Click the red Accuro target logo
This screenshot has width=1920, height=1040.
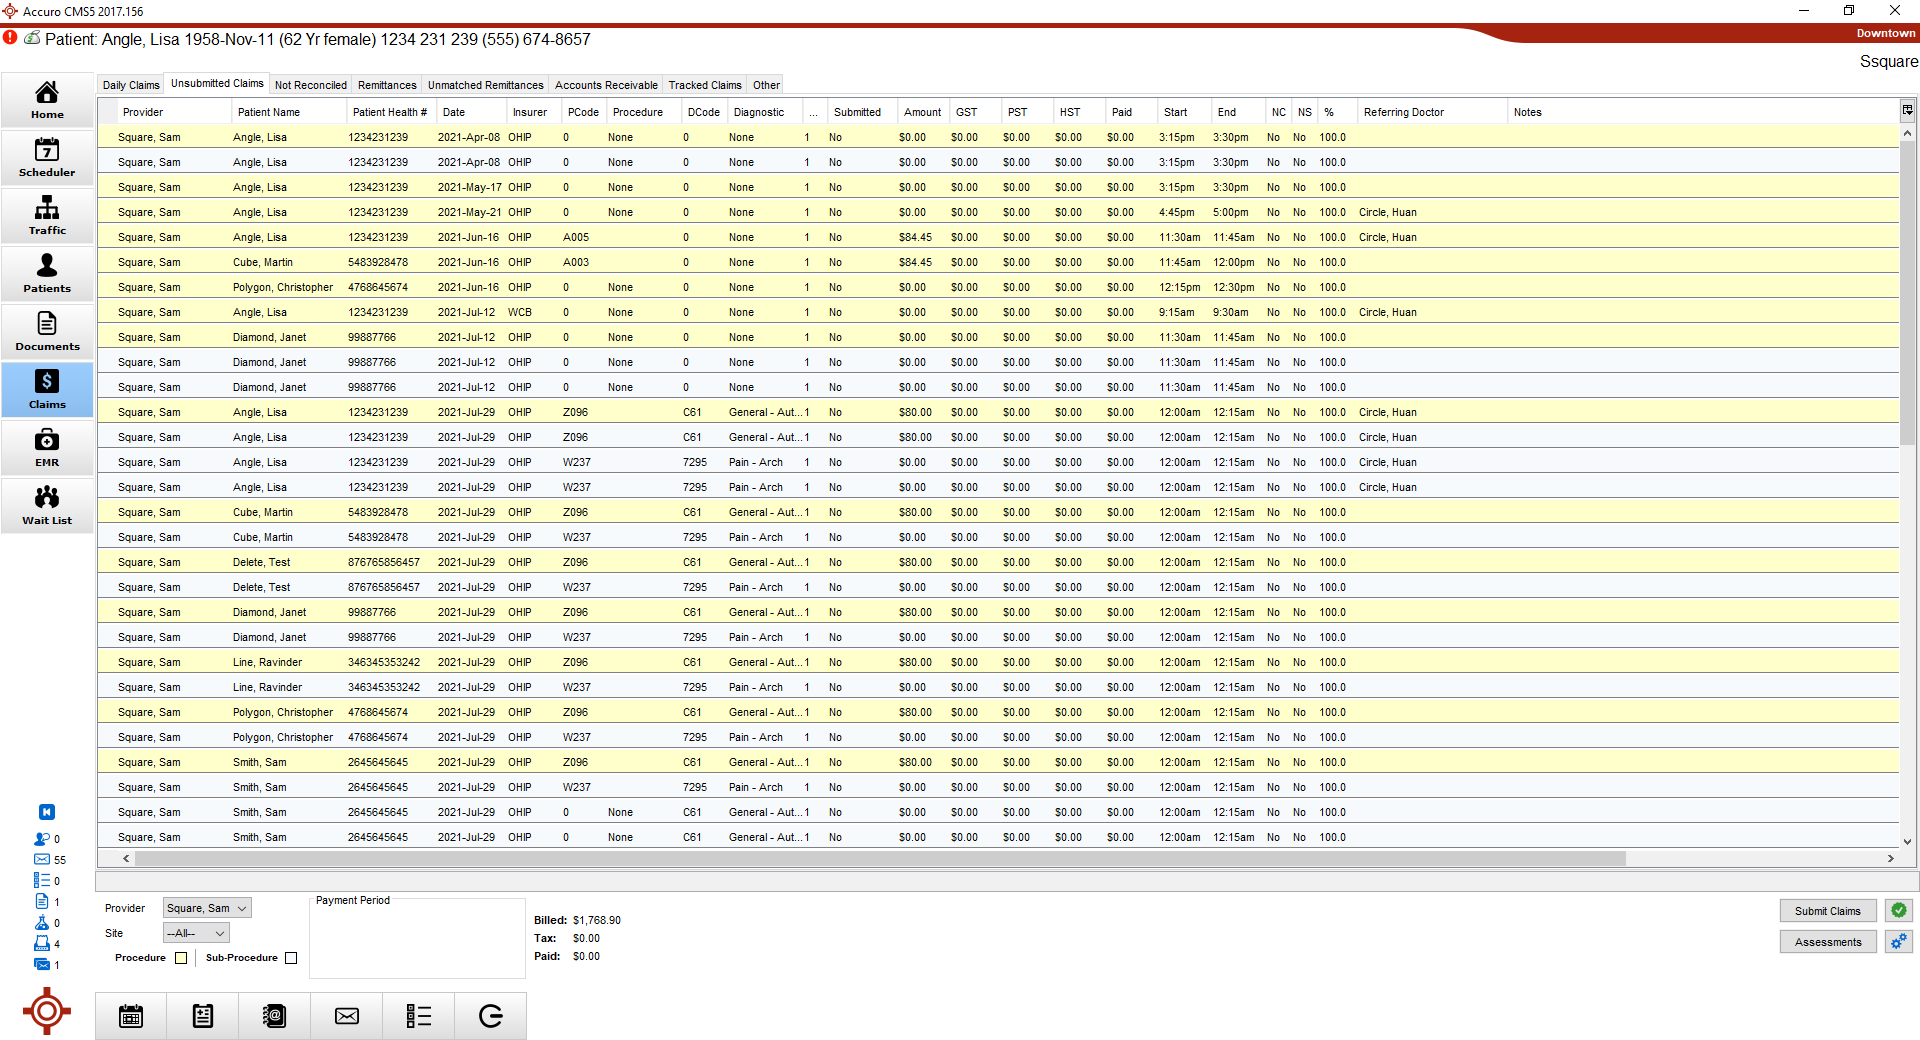47,1012
